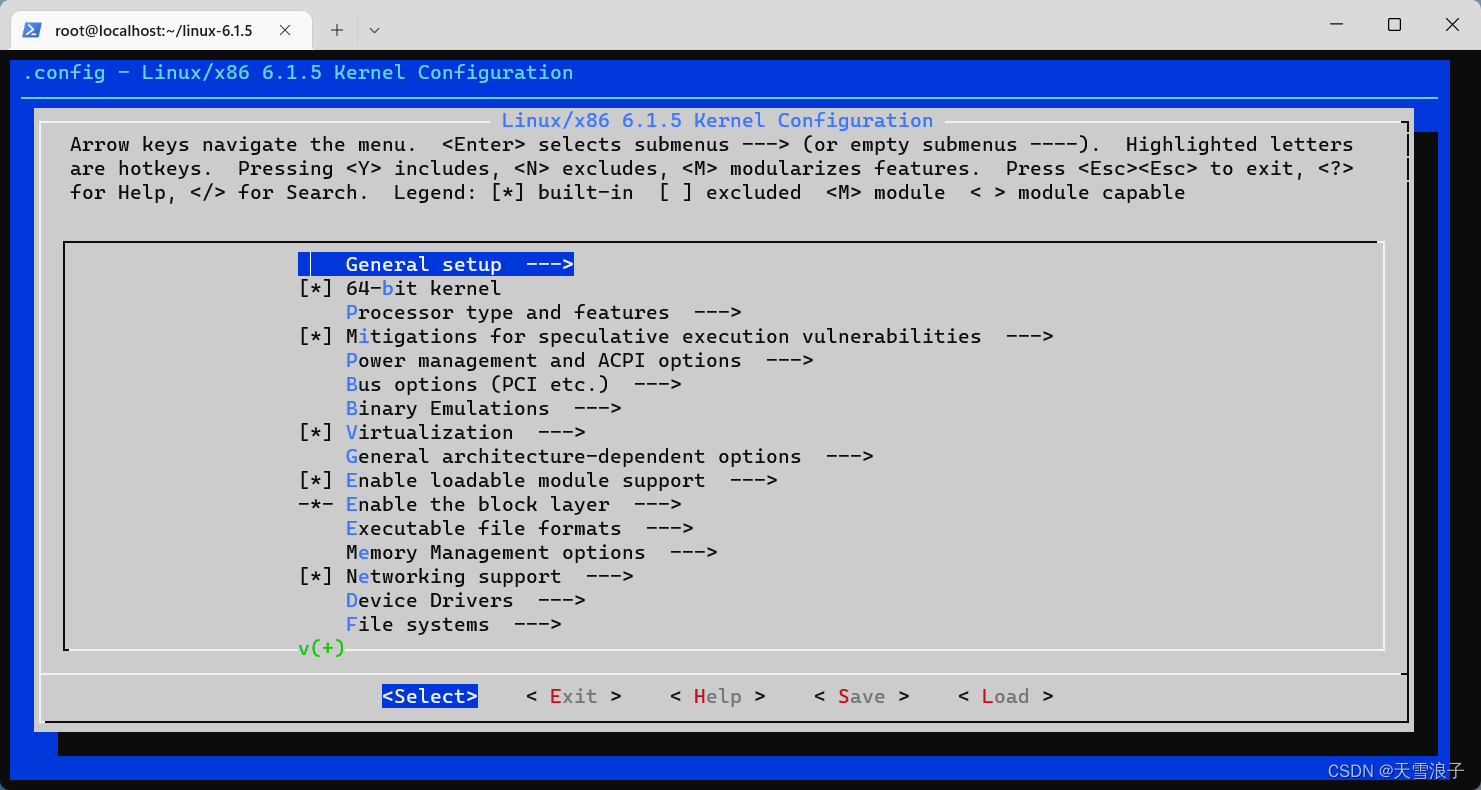Click the Networking support ---> arrow

coord(609,576)
